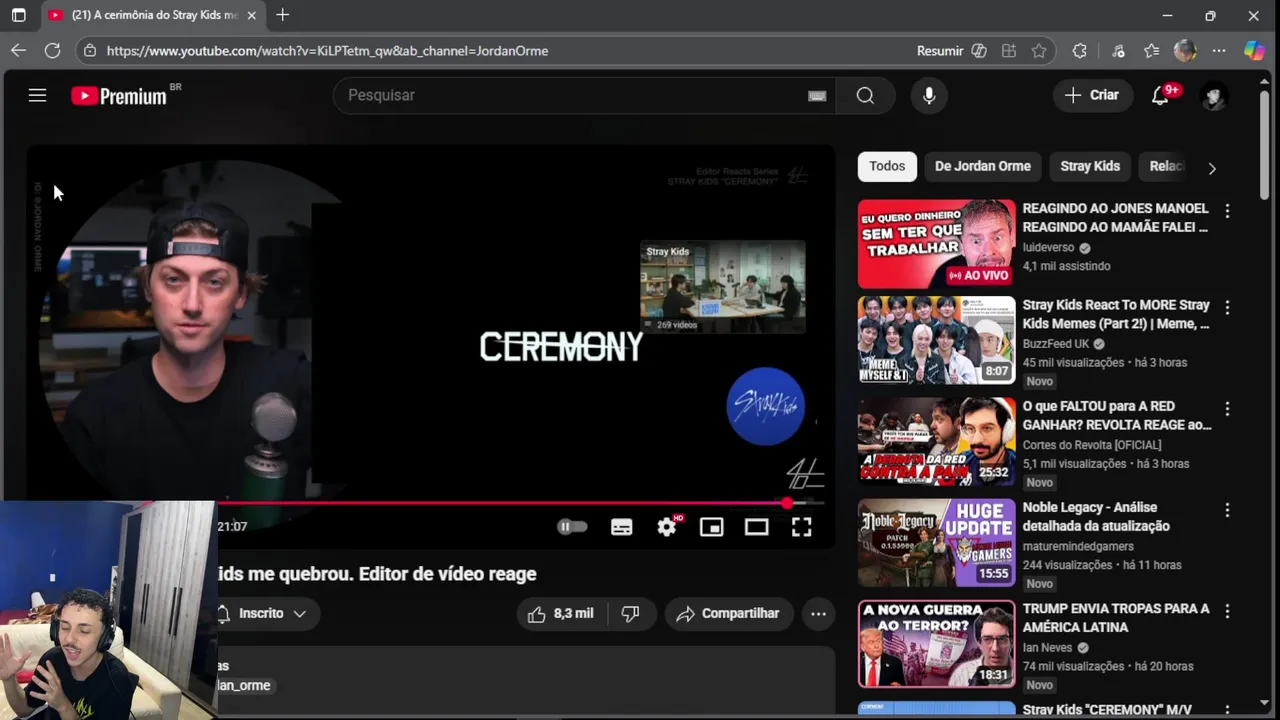Enter full screen mode
The image size is (1280, 720).
(802, 527)
